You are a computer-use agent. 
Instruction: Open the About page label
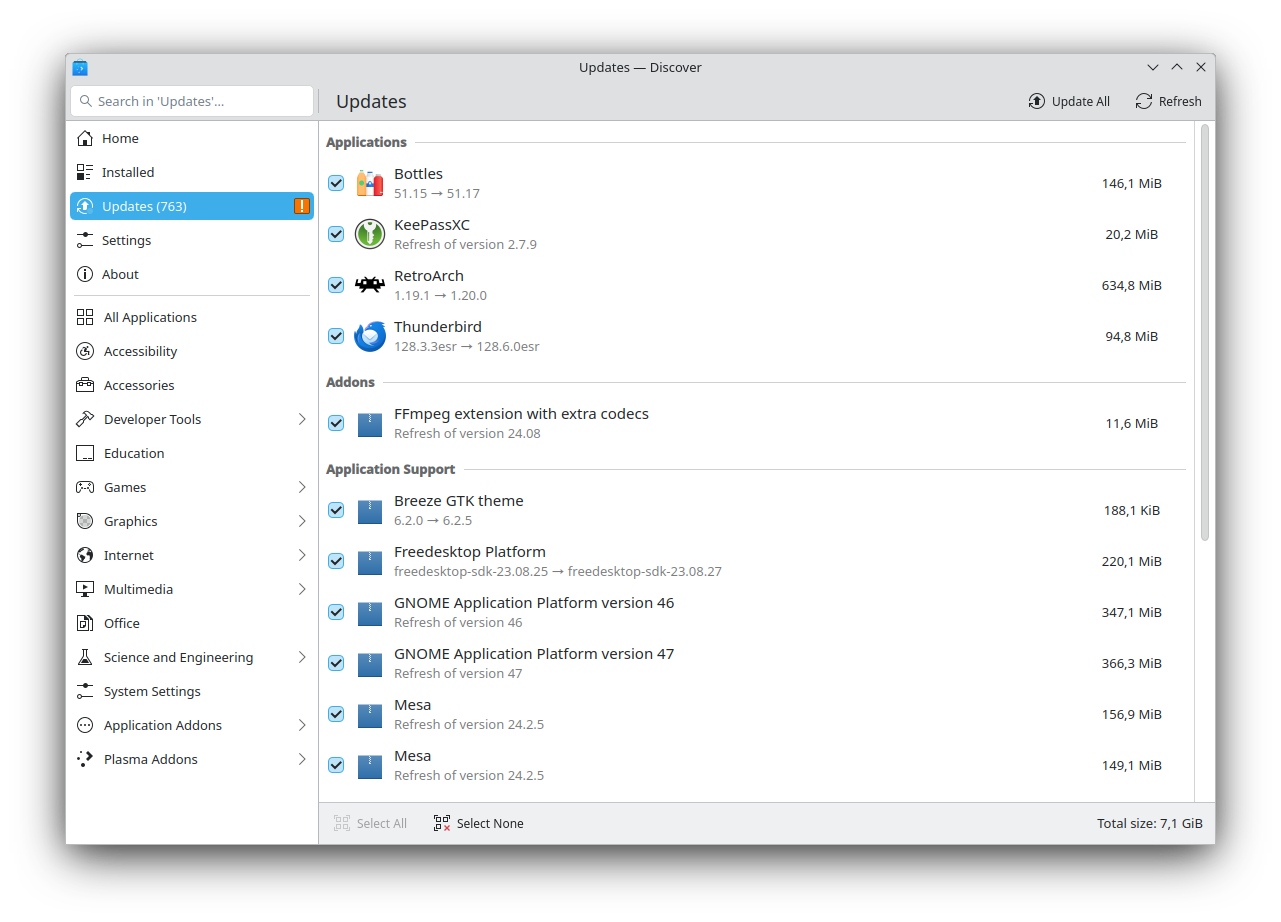(x=120, y=274)
